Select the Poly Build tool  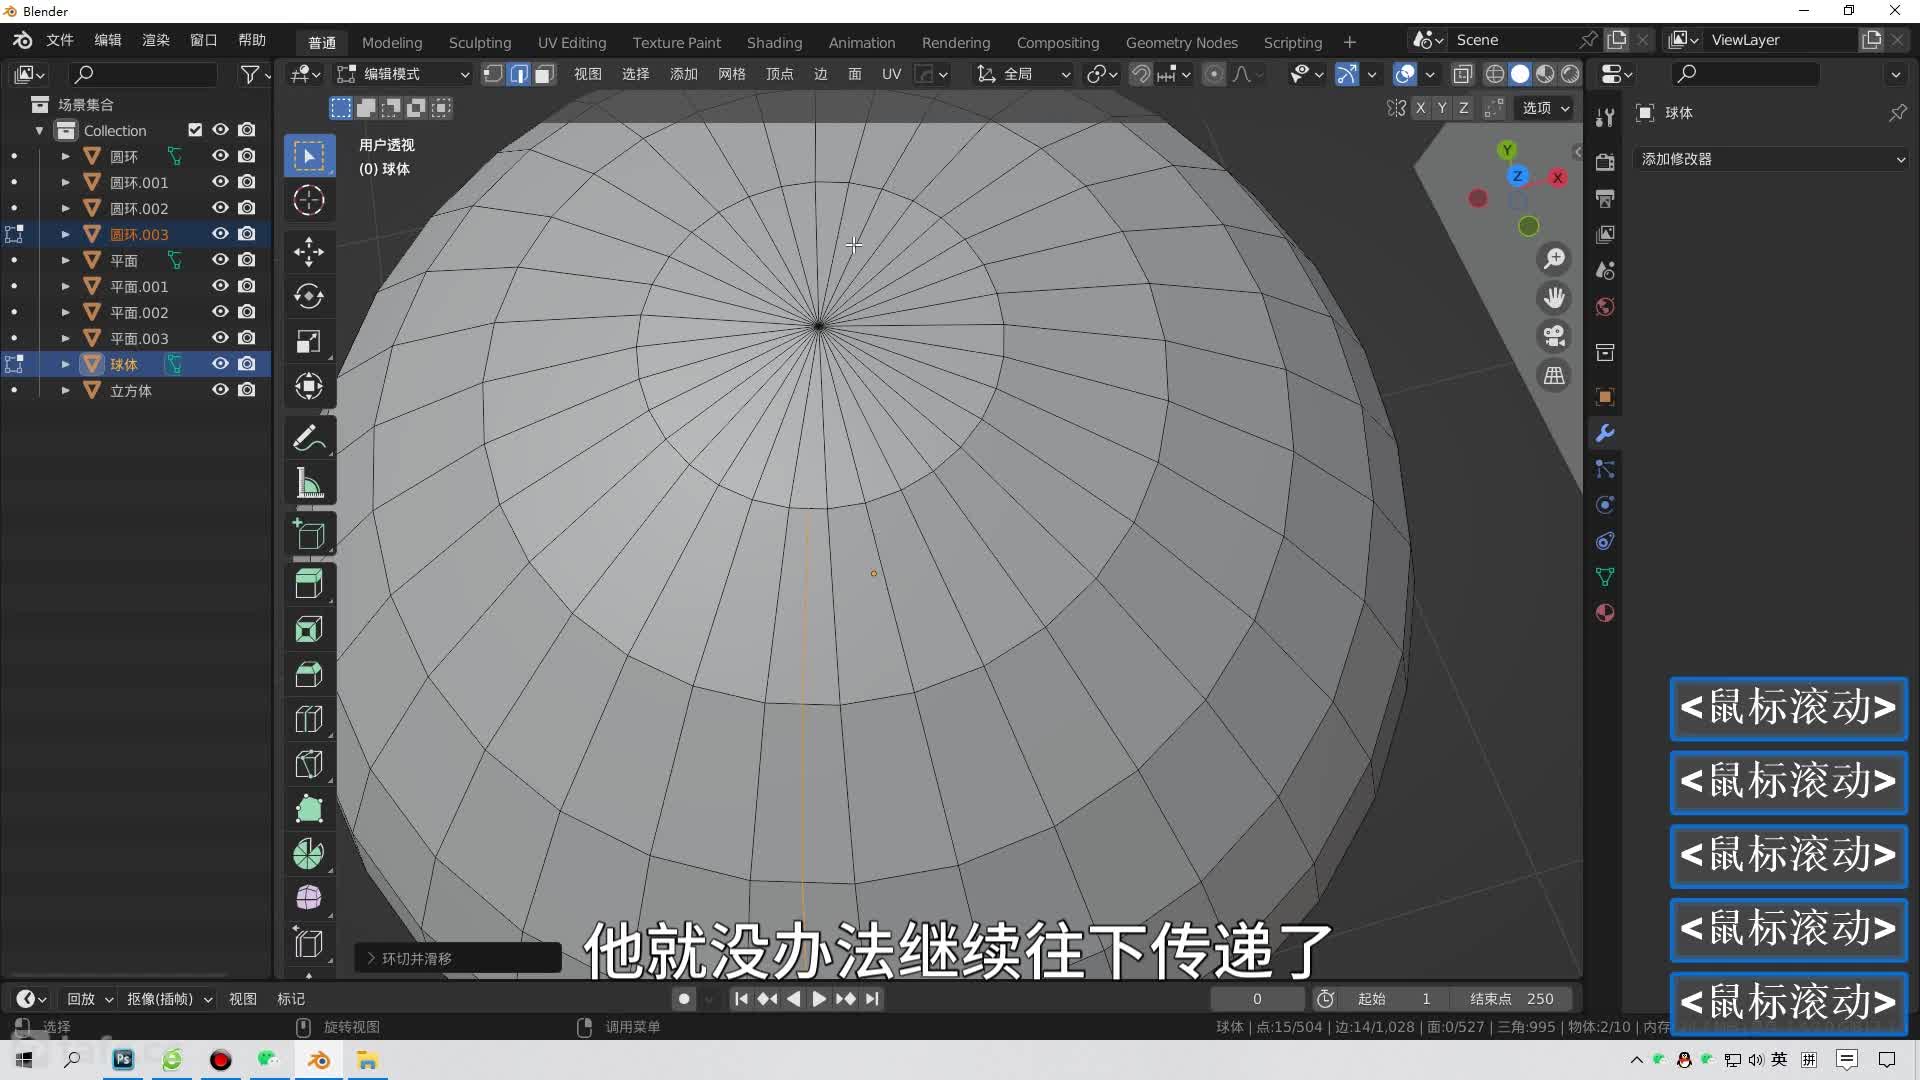309,809
